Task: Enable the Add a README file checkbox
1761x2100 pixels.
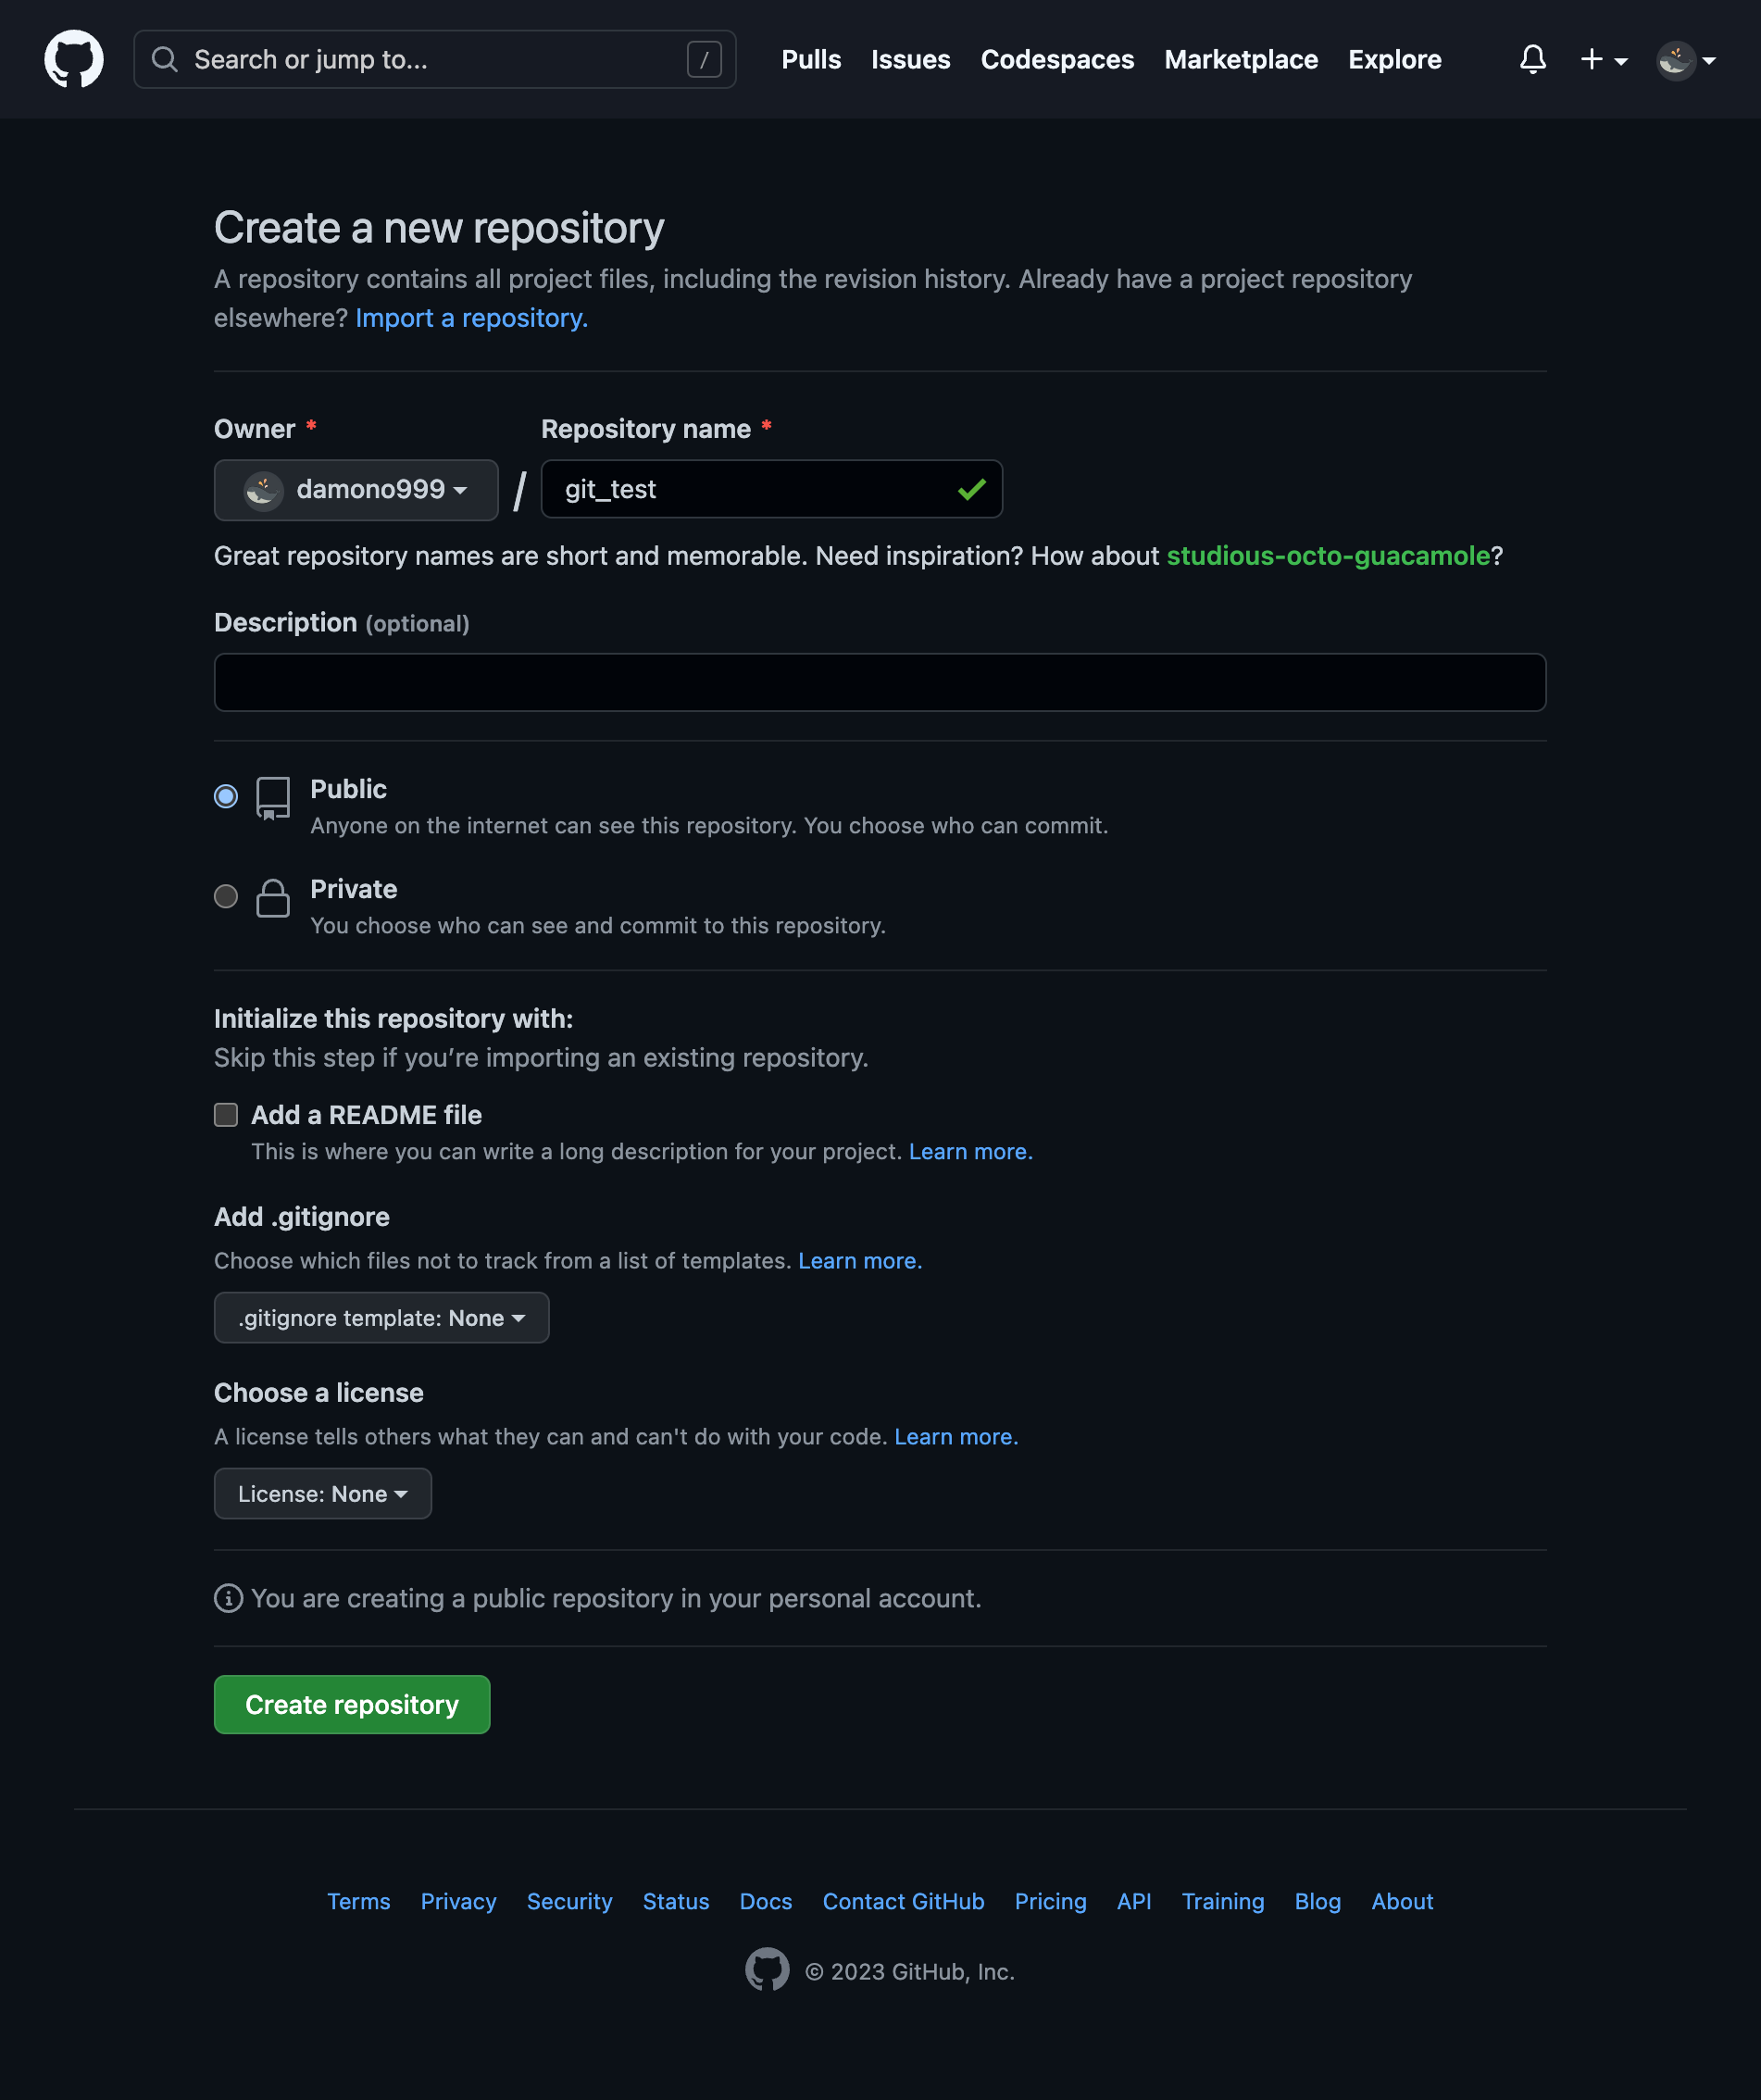Action: (226, 1114)
